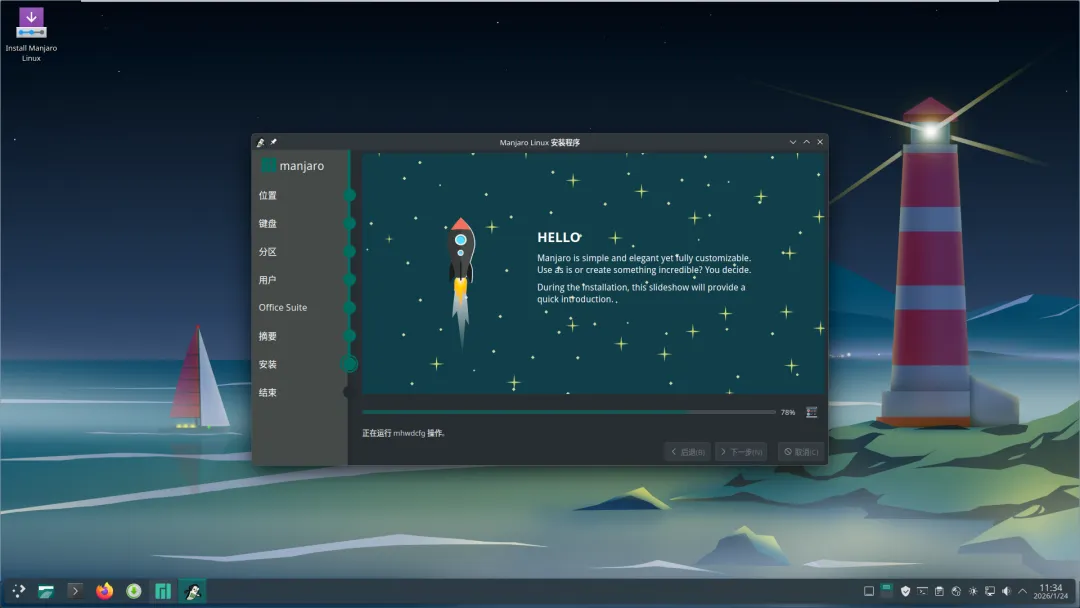Select the 结束 step in sidebar

point(268,392)
